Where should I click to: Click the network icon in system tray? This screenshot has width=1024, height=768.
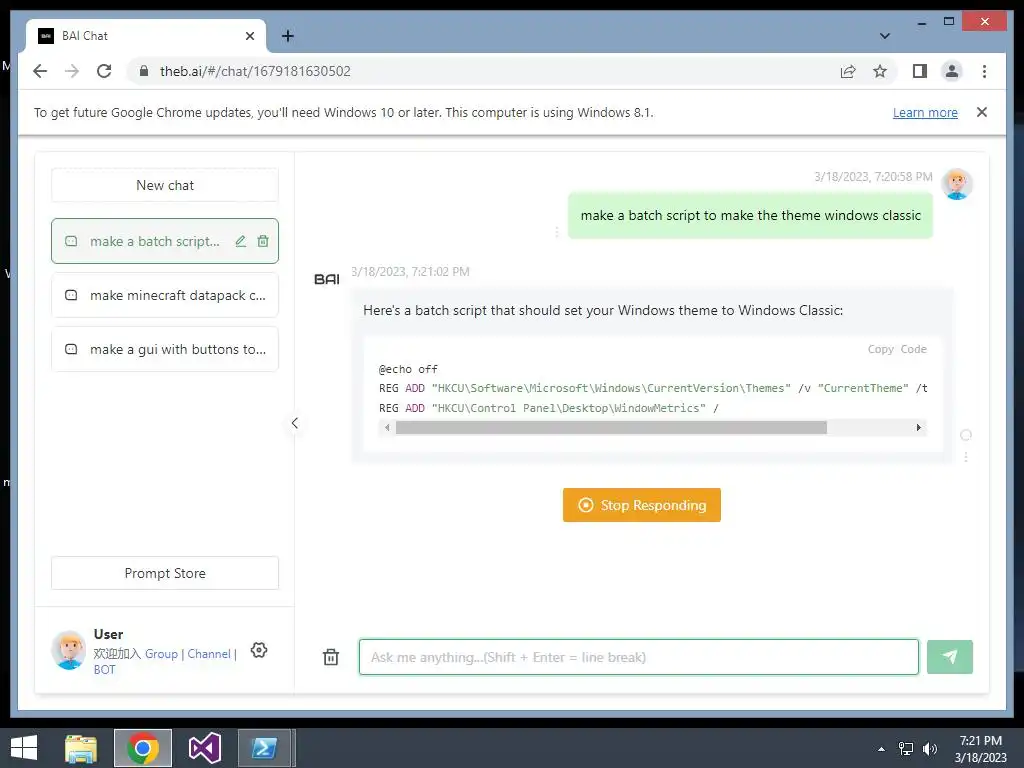point(906,749)
